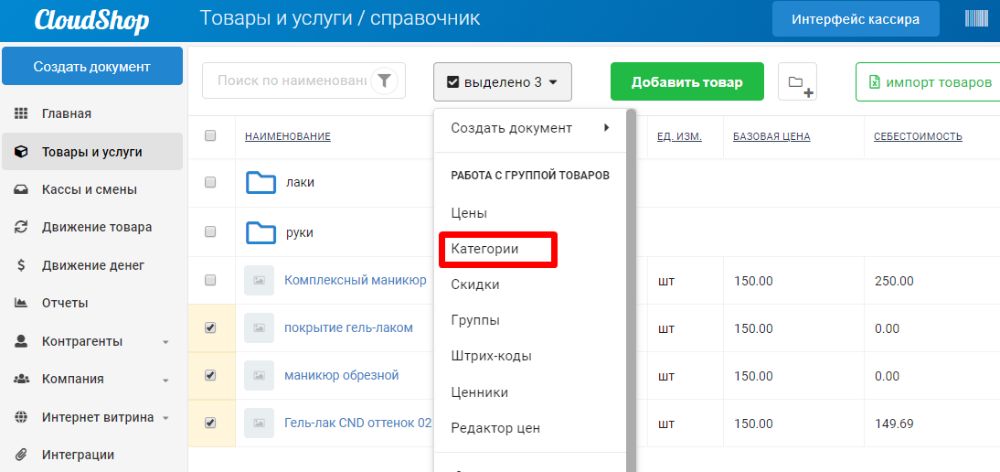Click the Главная grid icon in sidebar
This screenshot has width=1000, height=472.
point(21,114)
